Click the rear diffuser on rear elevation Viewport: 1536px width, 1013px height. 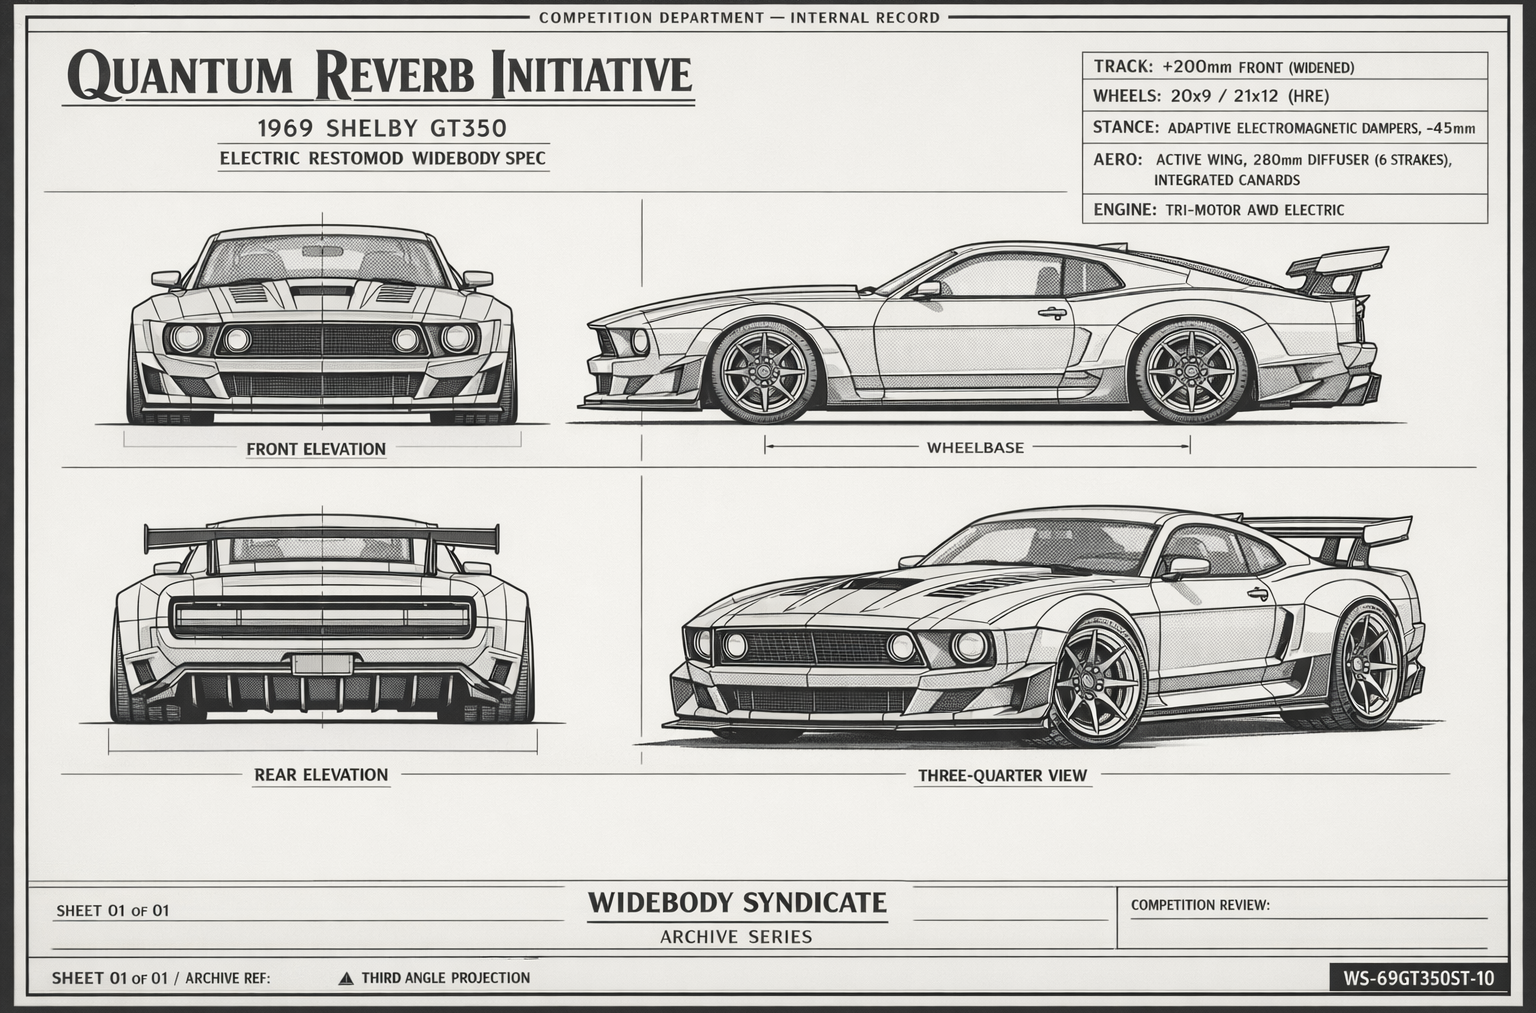[322, 690]
